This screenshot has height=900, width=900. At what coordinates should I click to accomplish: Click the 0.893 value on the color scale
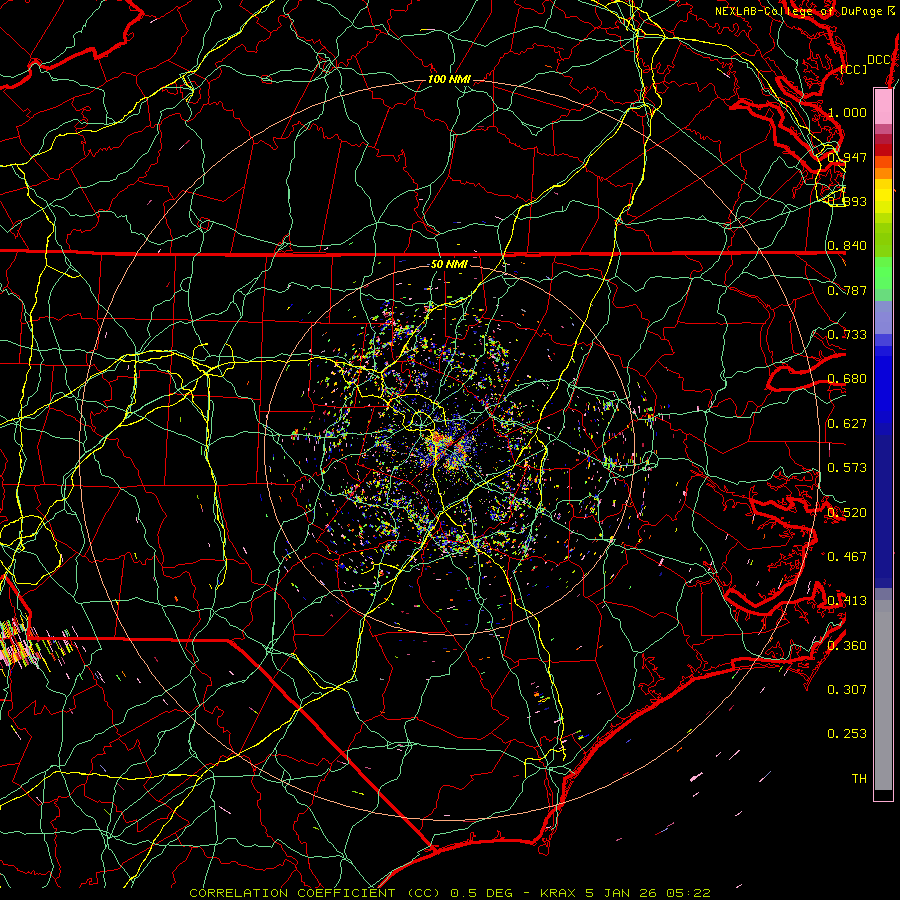click(847, 201)
